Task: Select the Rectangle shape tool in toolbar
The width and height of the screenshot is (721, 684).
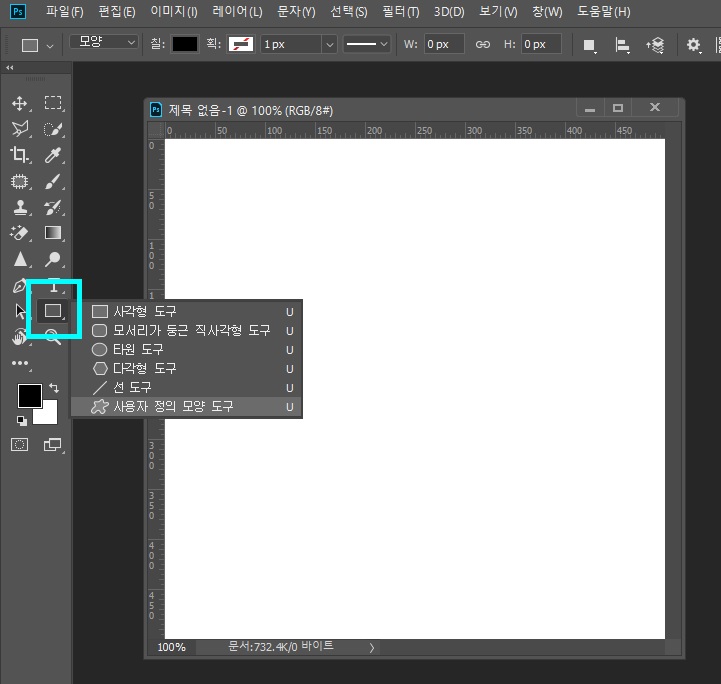Action: pos(53,311)
